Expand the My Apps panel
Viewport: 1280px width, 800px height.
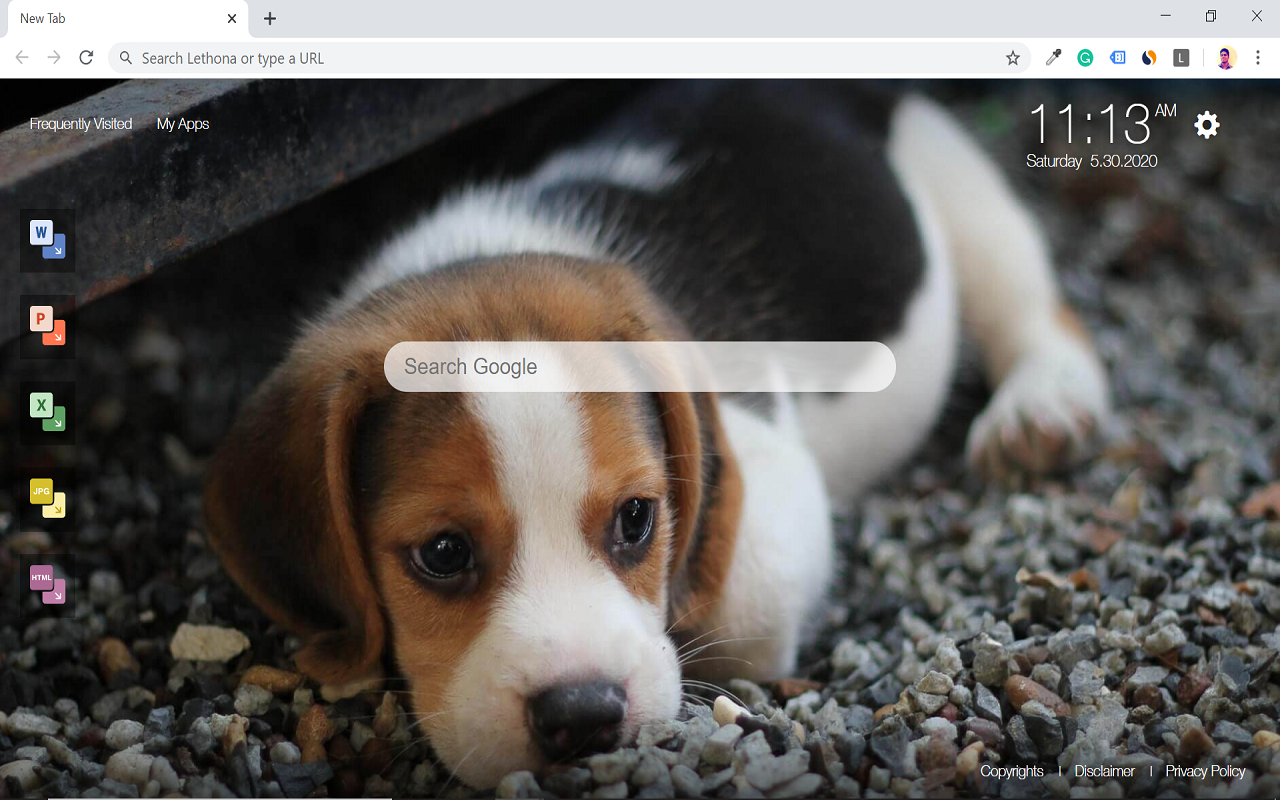(x=183, y=123)
